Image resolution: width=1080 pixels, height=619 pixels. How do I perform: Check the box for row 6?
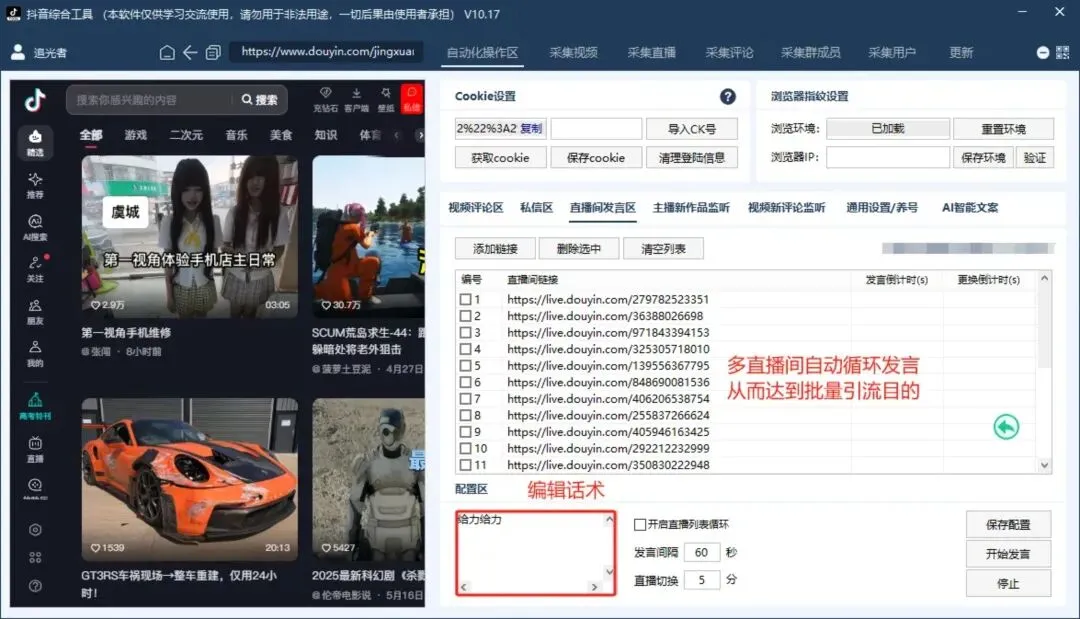click(x=466, y=382)
